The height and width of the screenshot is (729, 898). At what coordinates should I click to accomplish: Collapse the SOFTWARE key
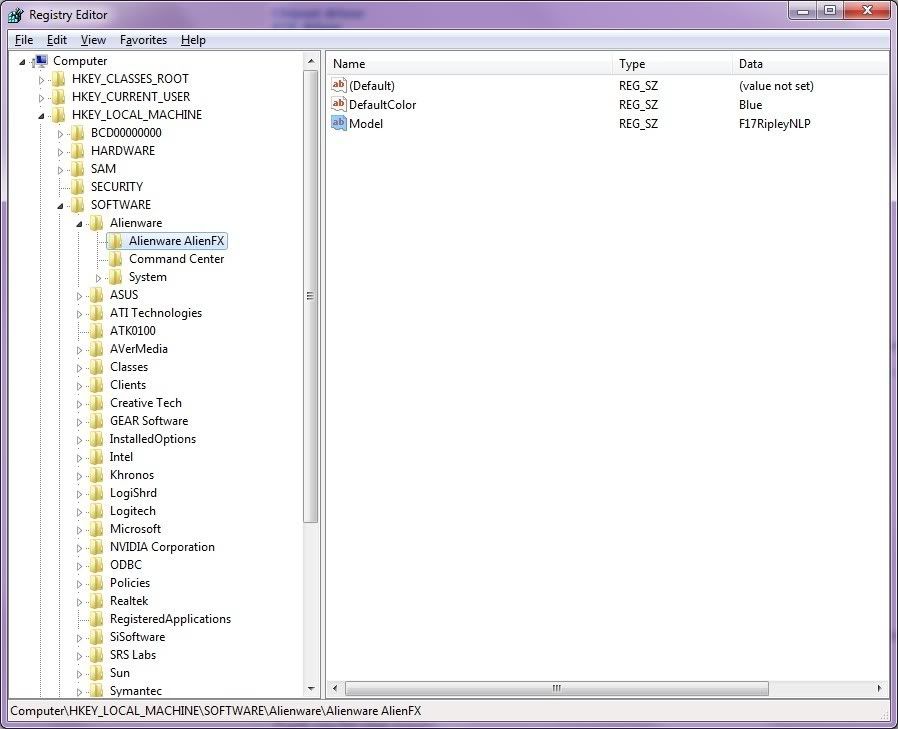60,206
